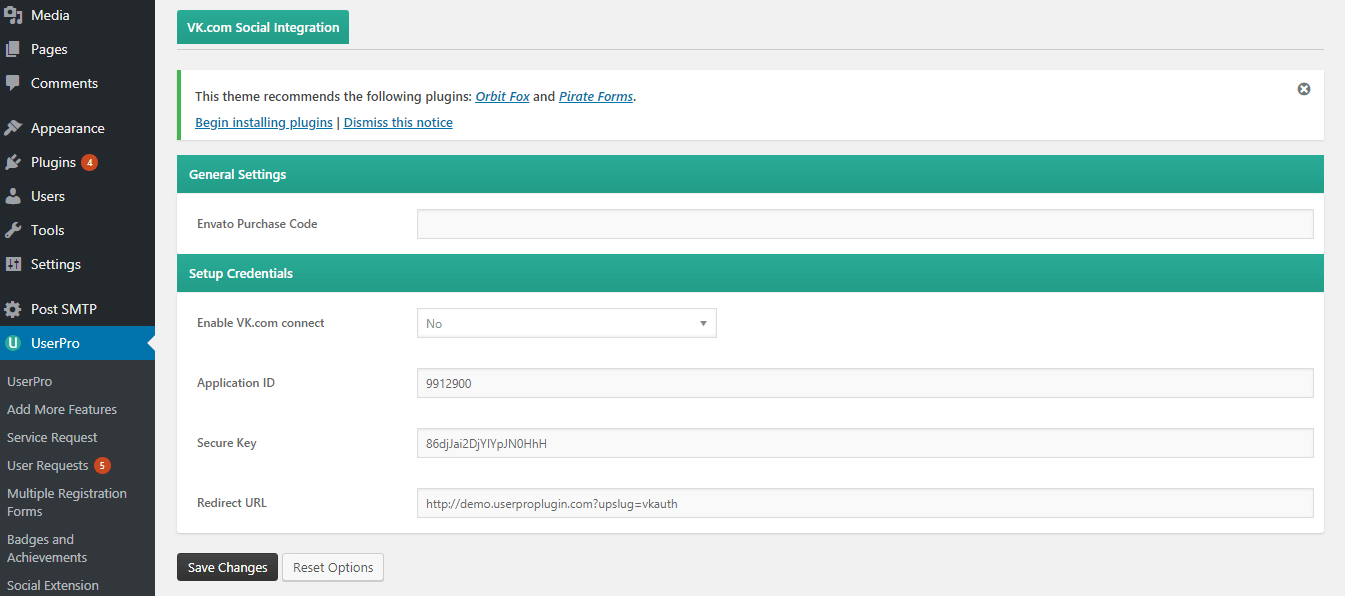This screenshot has height=596, width=1345.
Task: Click the Appearance paintbrush icon
Action: tap(13, 128)
